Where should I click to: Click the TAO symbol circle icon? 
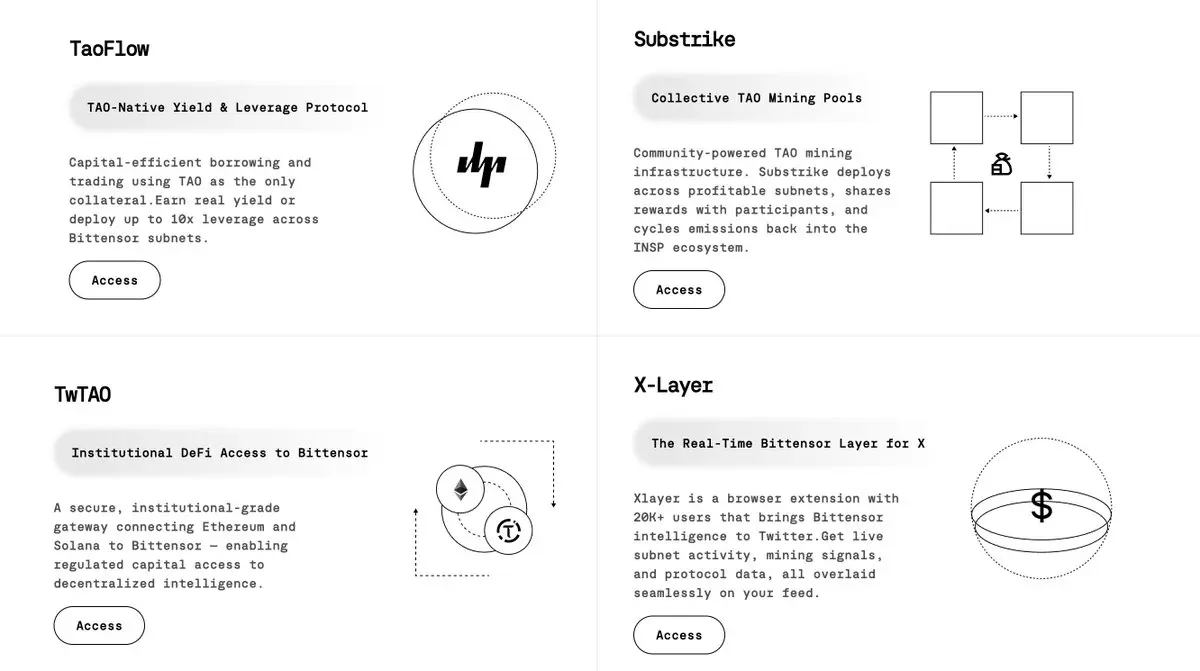pos(508,530)
